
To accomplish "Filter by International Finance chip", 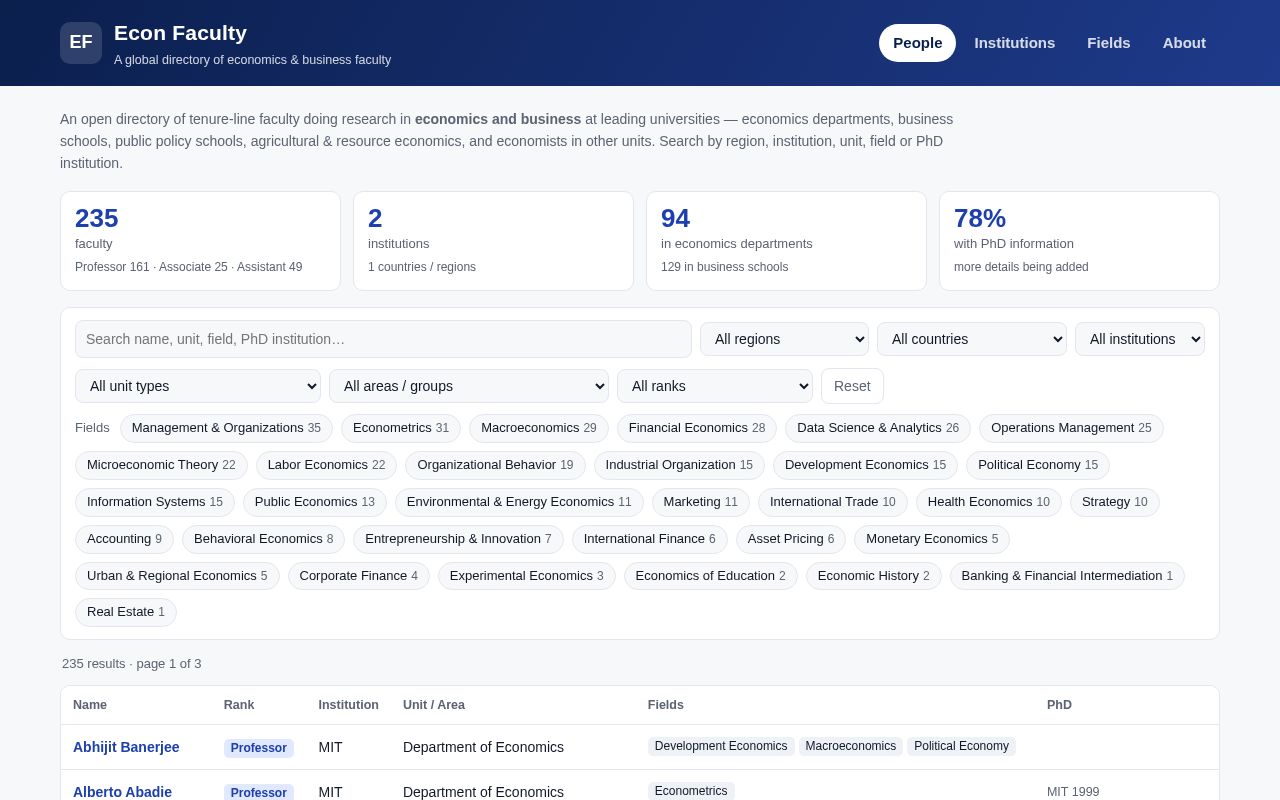I will point(650,539).
